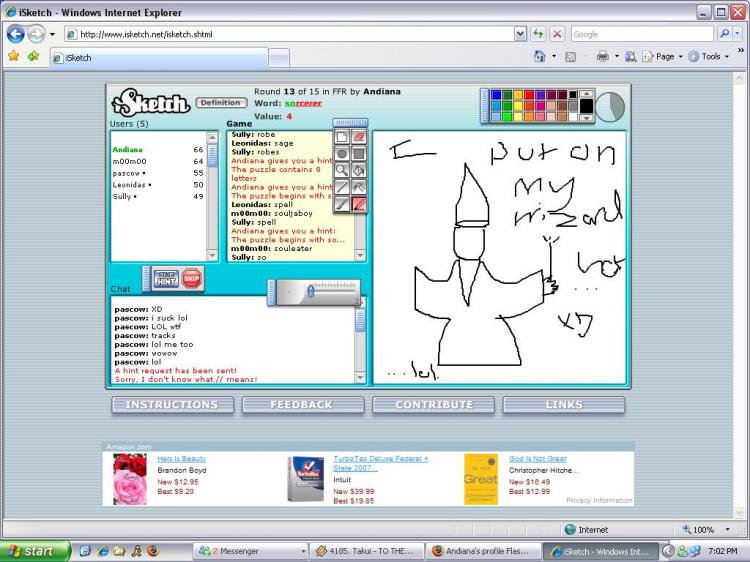750x562 pixels.
Task: Open the Definition button near the logo
Action: (x=220, y=102)
